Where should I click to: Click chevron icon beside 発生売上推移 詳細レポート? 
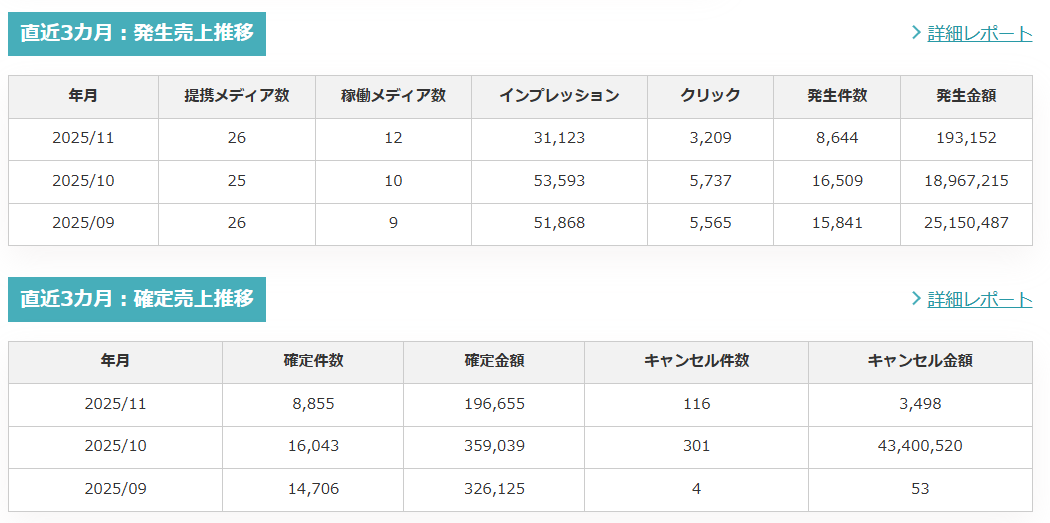click(915, 33)
